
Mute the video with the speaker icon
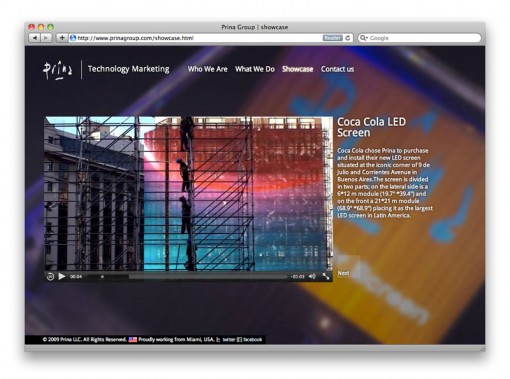pyautogui.click(x=312, y=276)
